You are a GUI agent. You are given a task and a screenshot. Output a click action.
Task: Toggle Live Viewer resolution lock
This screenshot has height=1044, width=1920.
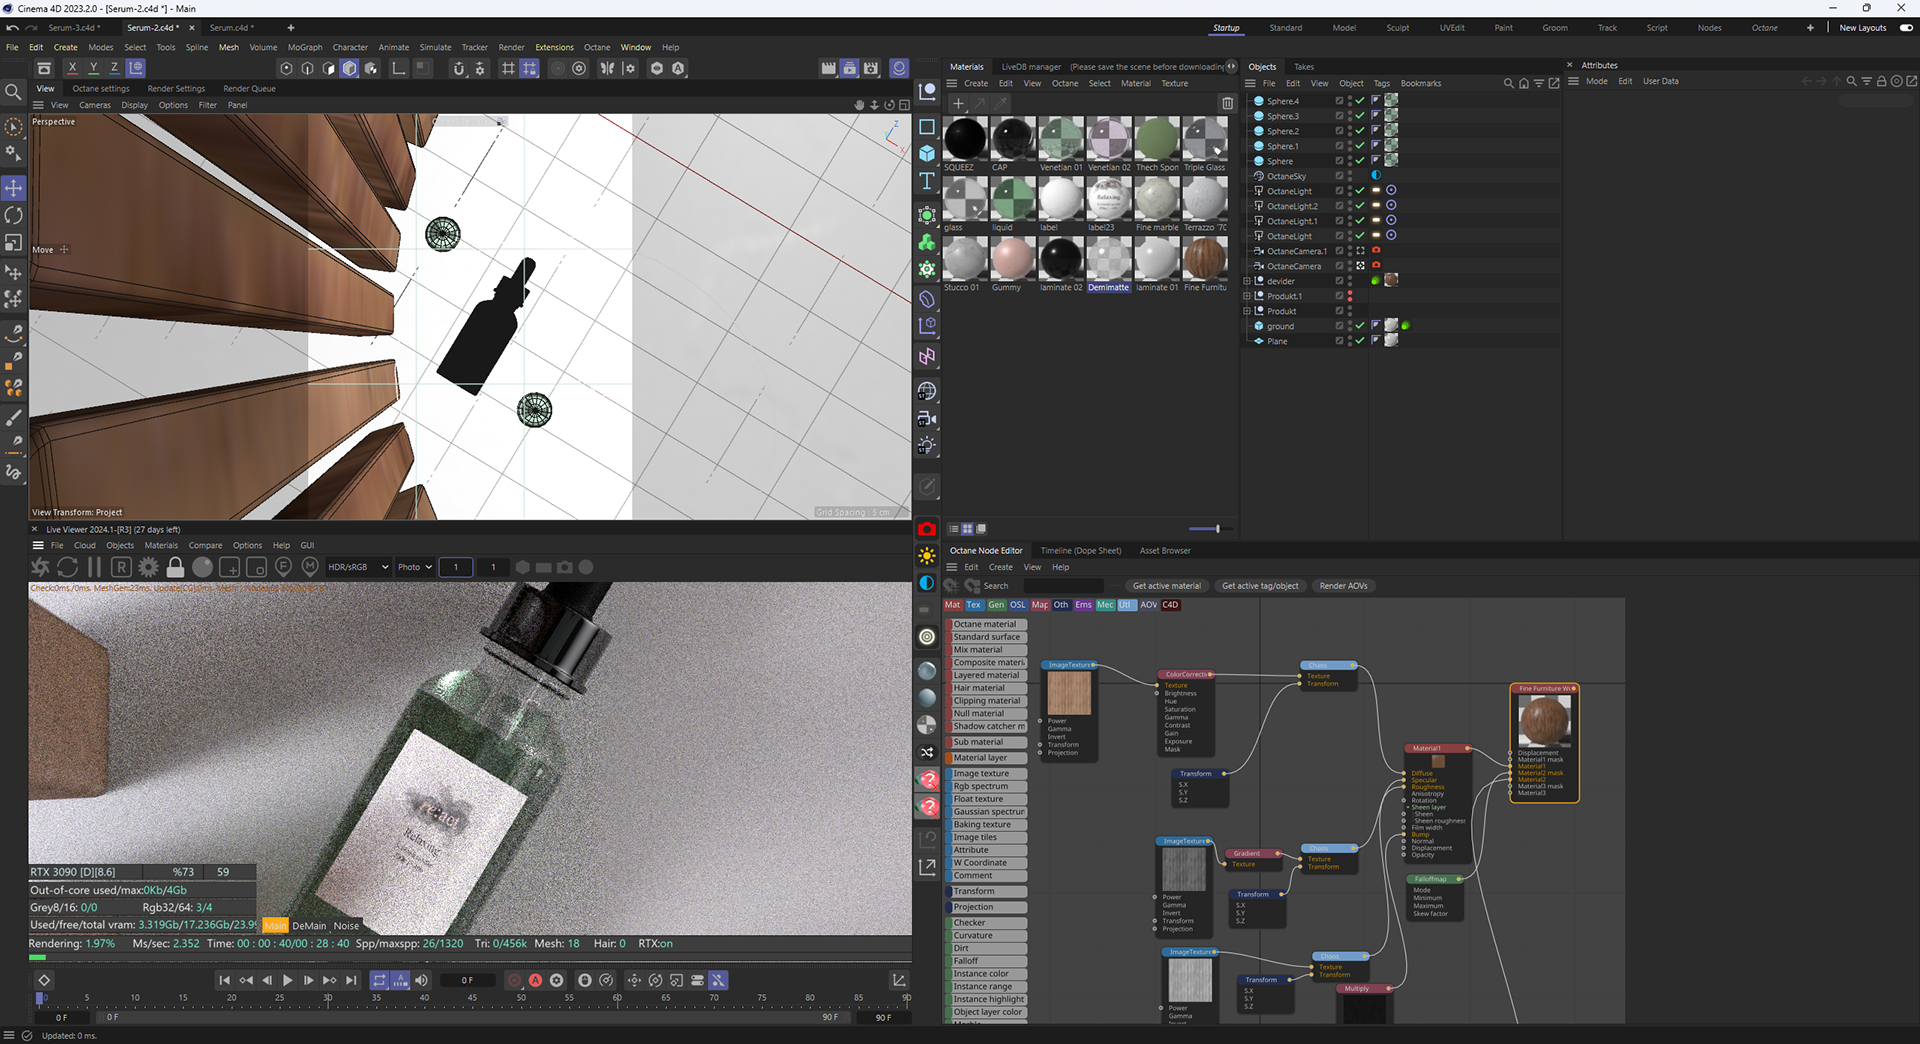coord(175,567)
